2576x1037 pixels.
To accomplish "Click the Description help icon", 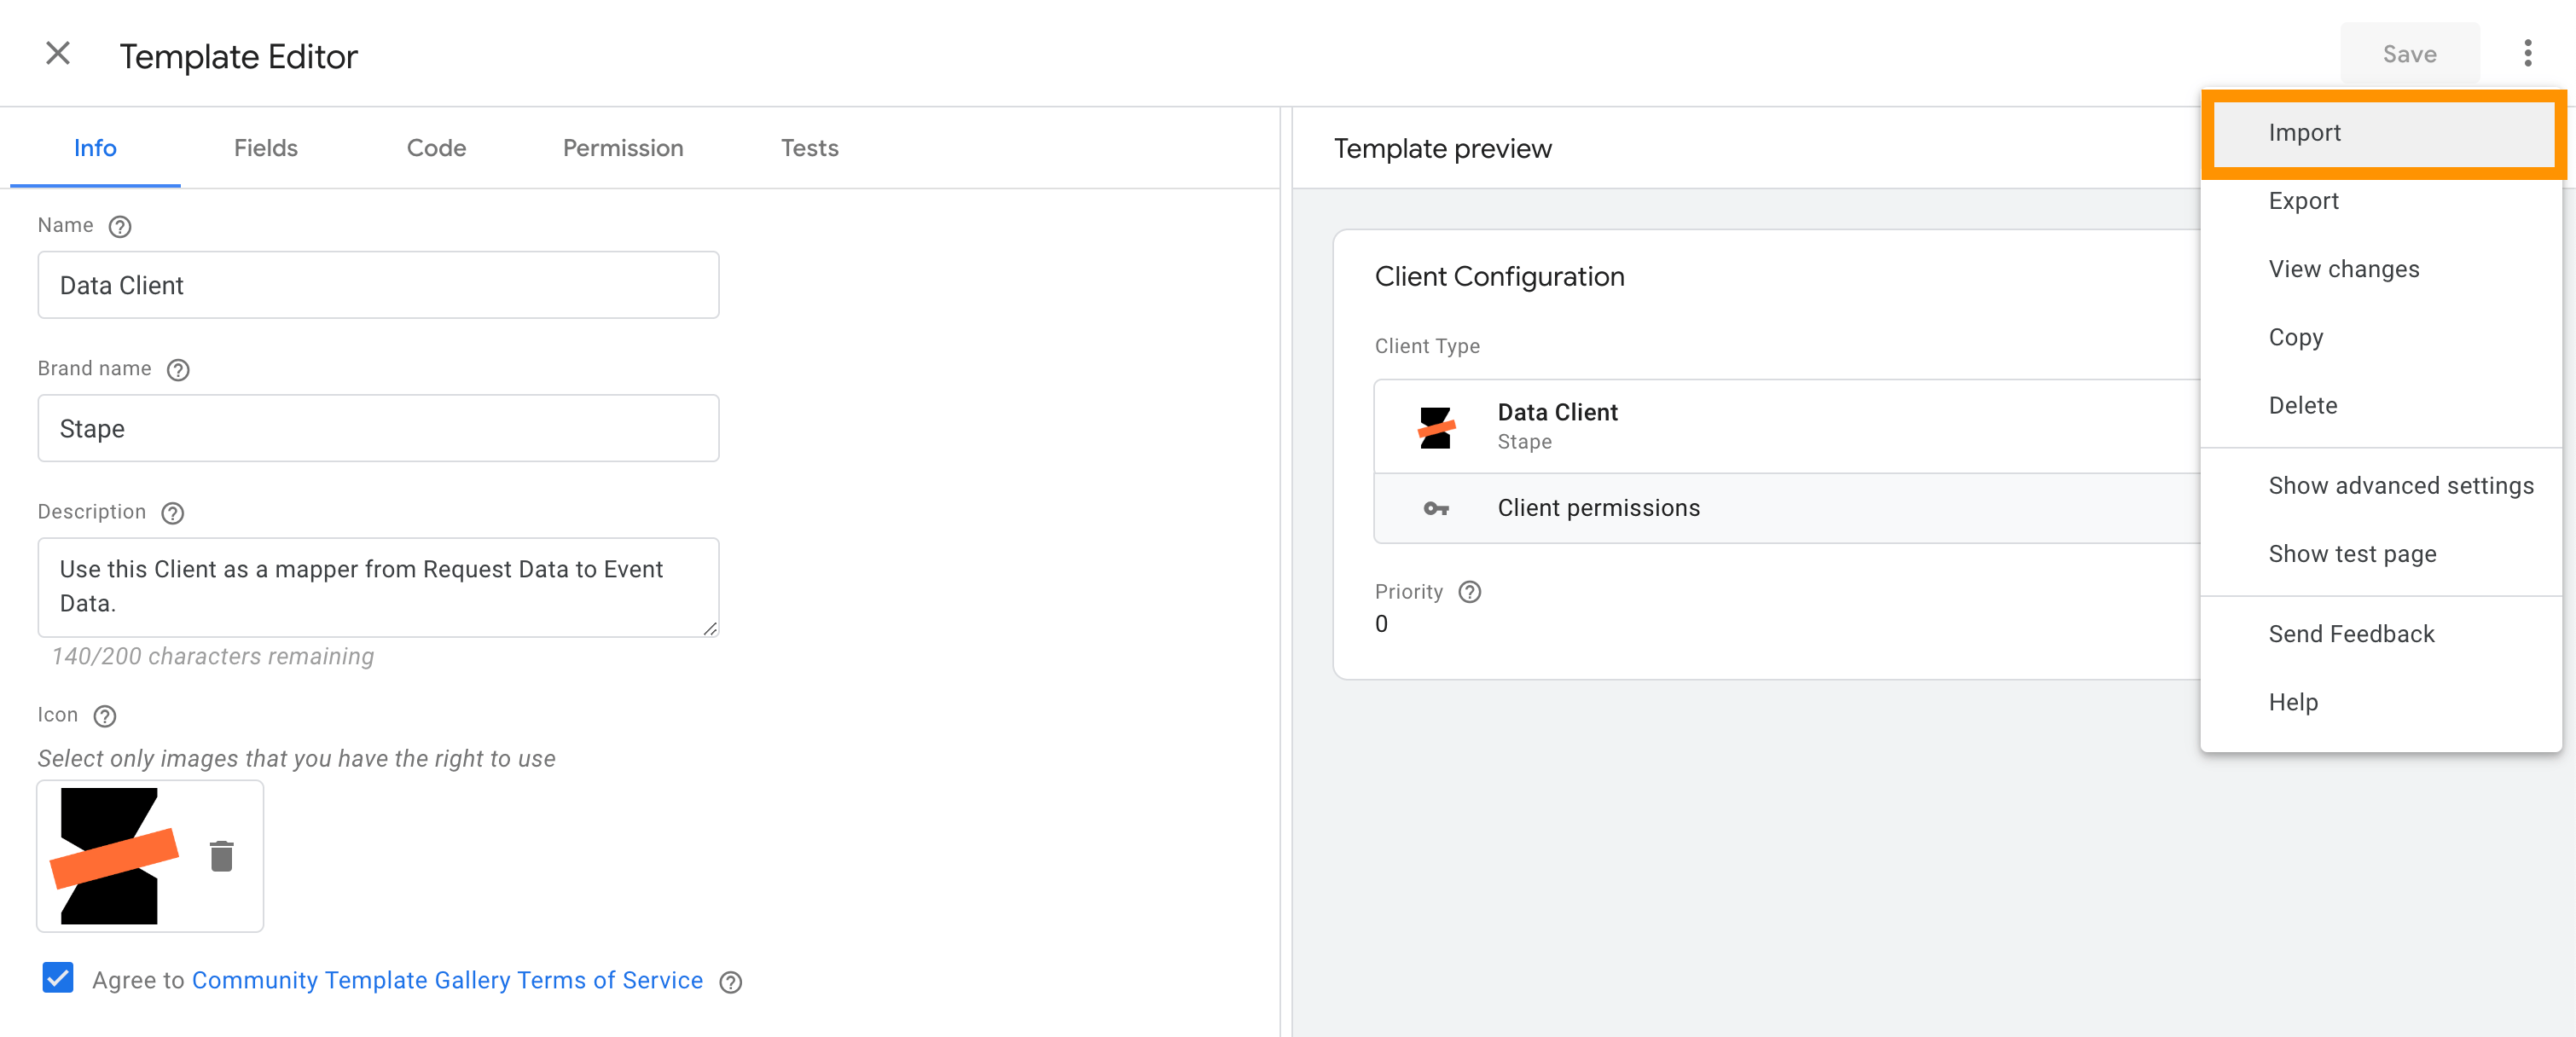I will [173, 513].
